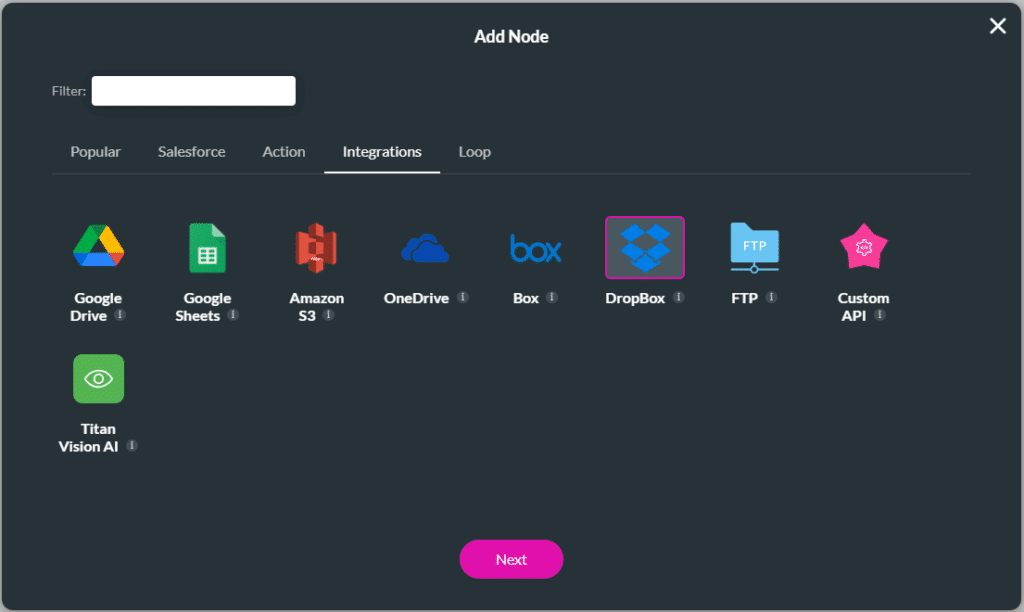Pick the Custom API star icon

point(863,247)
